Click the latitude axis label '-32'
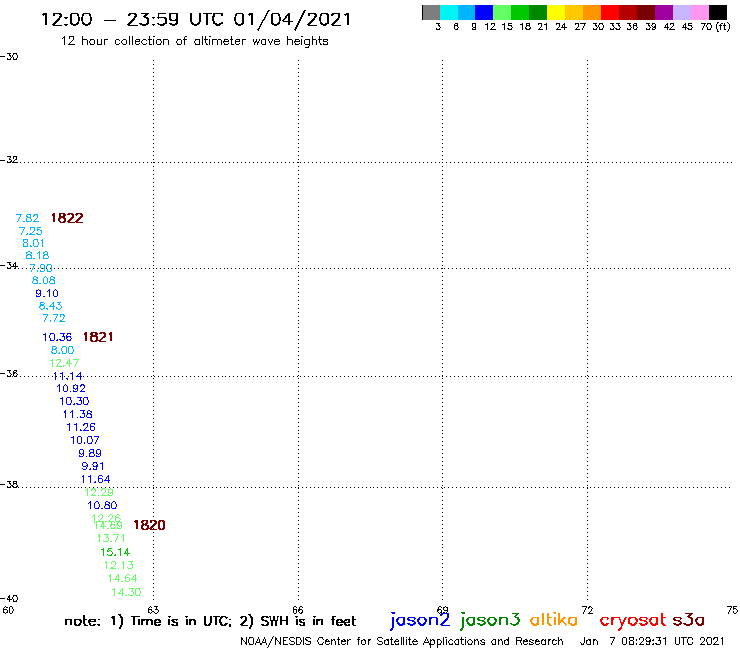The height and width of the screenshot is (650, 740). (x=9, y=160)
